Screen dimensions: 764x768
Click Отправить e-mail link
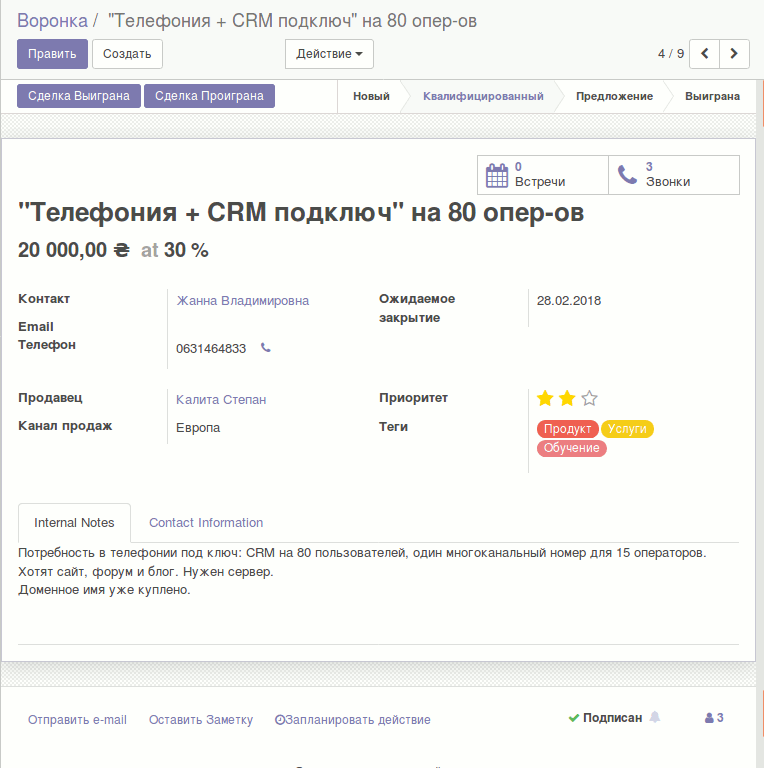[x=77, y=720]
